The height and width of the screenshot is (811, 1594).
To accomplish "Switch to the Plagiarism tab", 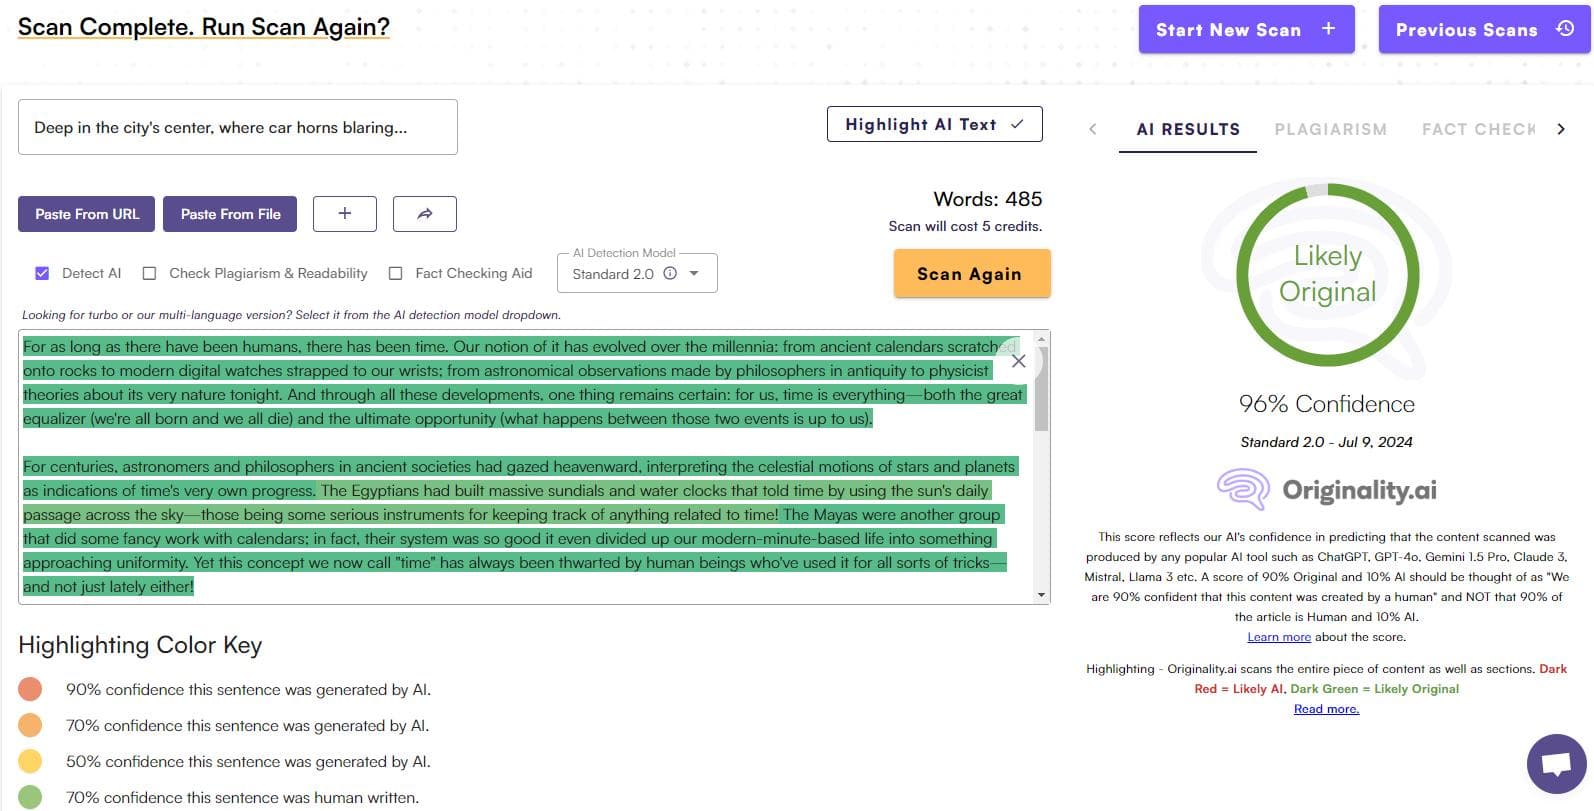I will click(x=1330, y=129).
